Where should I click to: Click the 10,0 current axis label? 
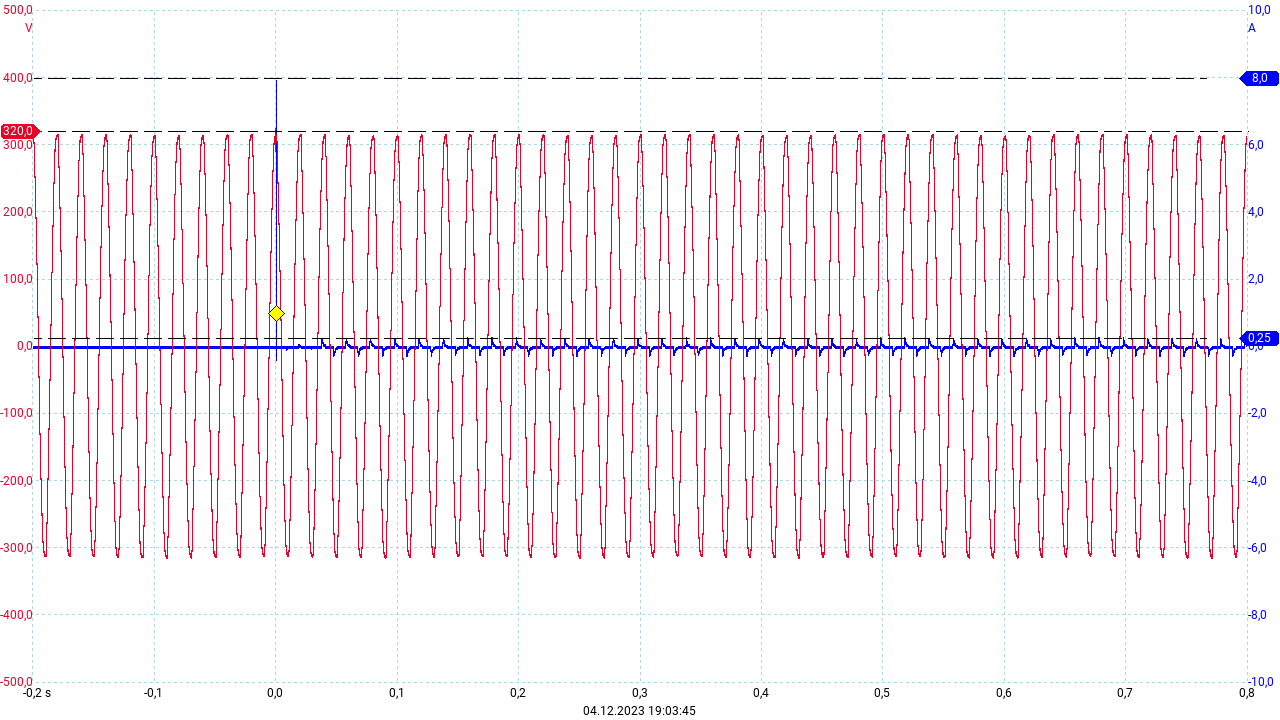point(1259,10)
